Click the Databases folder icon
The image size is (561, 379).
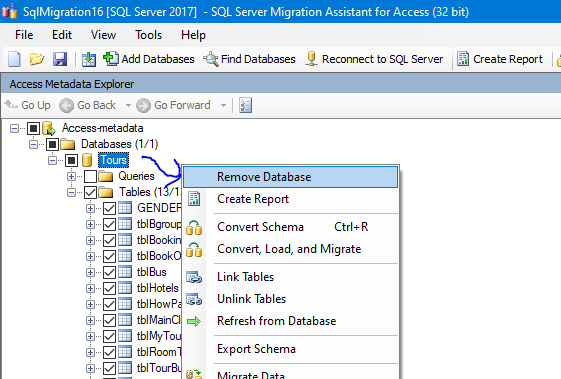pos(68,144)
